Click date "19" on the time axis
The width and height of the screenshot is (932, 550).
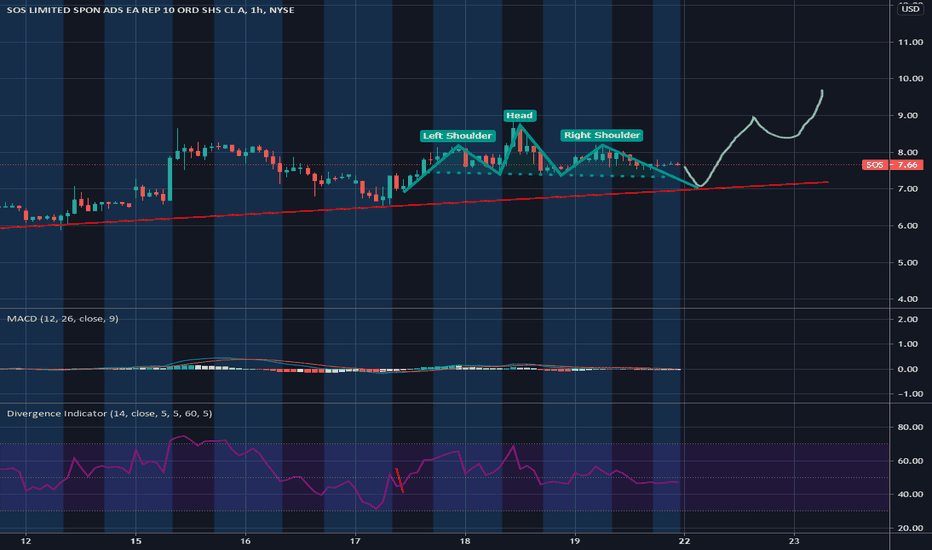[575, 540]
